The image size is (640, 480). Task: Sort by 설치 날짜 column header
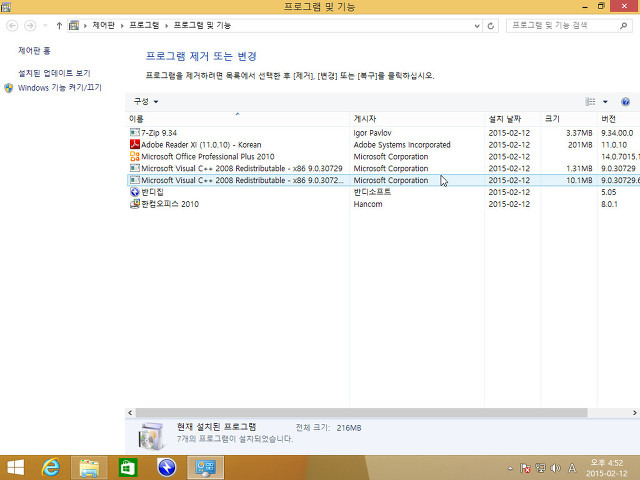click(x=513, y=119)
